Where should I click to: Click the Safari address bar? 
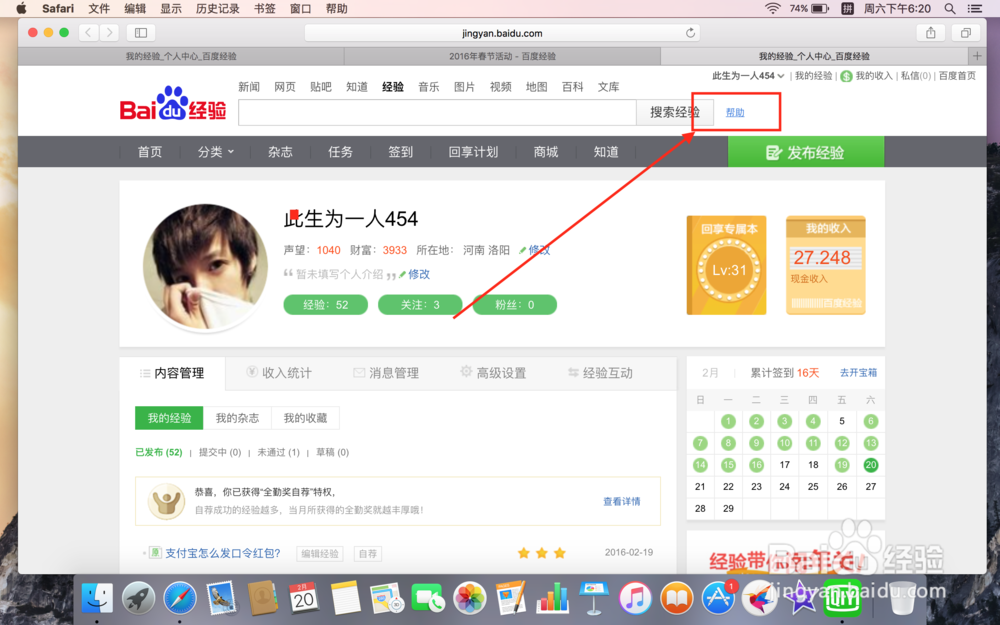point(498,32)
